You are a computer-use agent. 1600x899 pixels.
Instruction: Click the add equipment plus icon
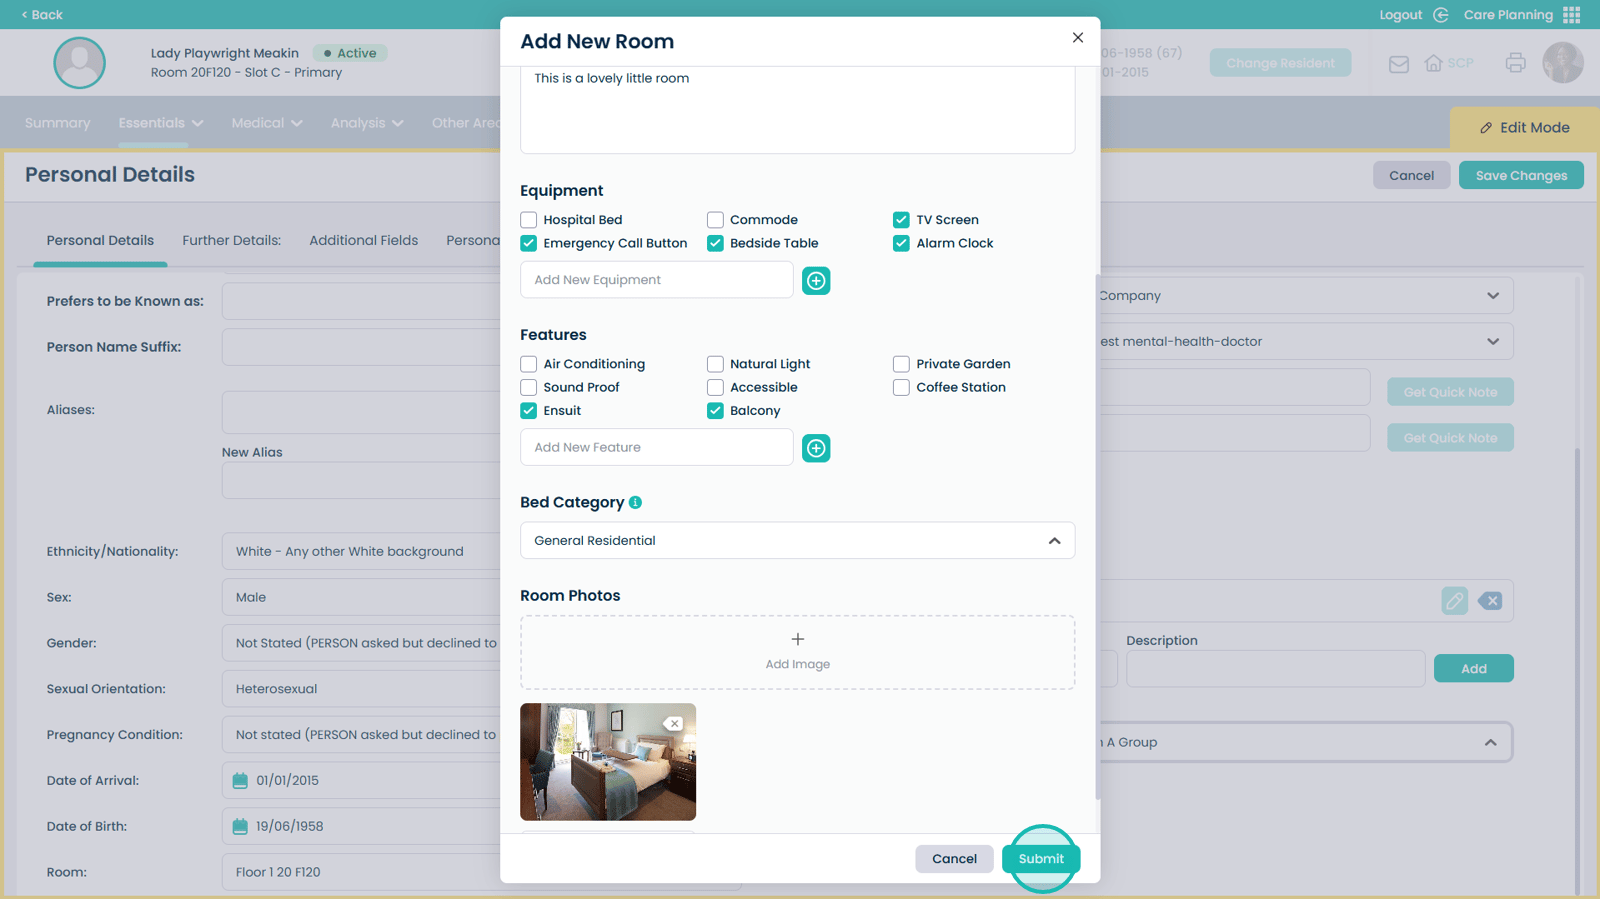pyautogui.click(x=816, y=281)
